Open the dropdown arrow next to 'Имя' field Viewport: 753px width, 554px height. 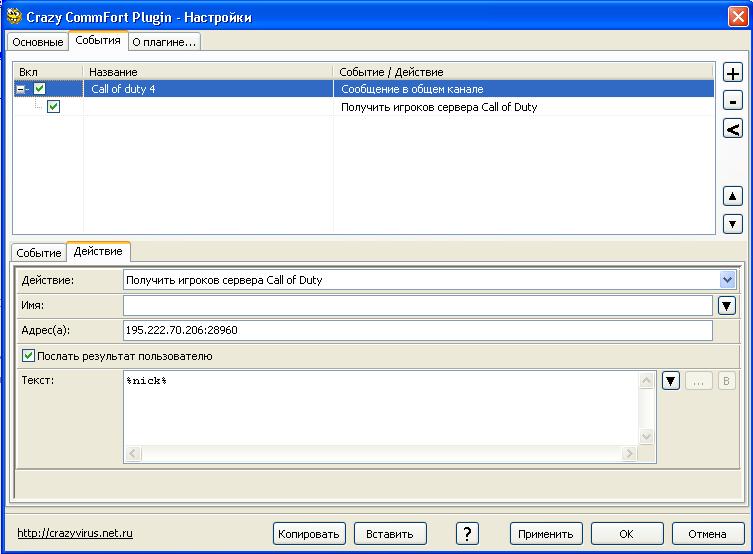[727, 305]
